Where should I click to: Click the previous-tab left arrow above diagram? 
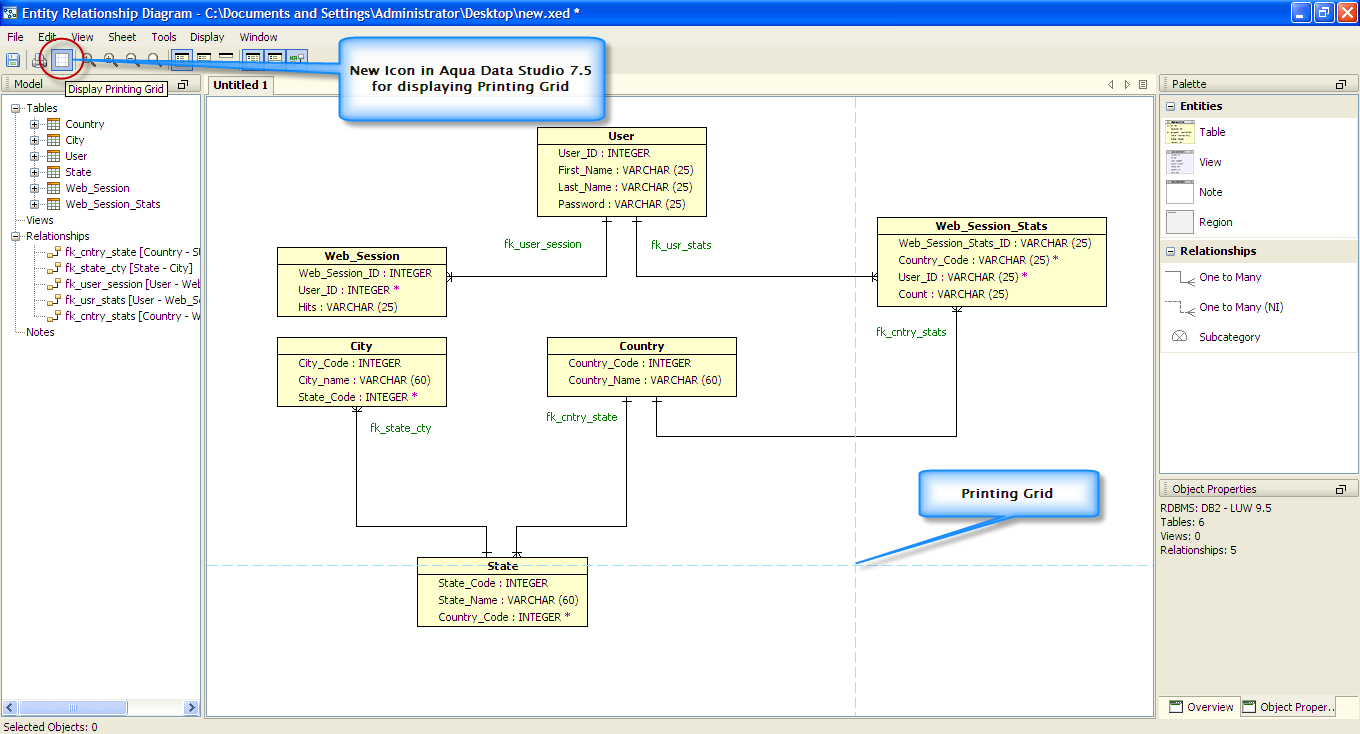(x=1110, y=85)
